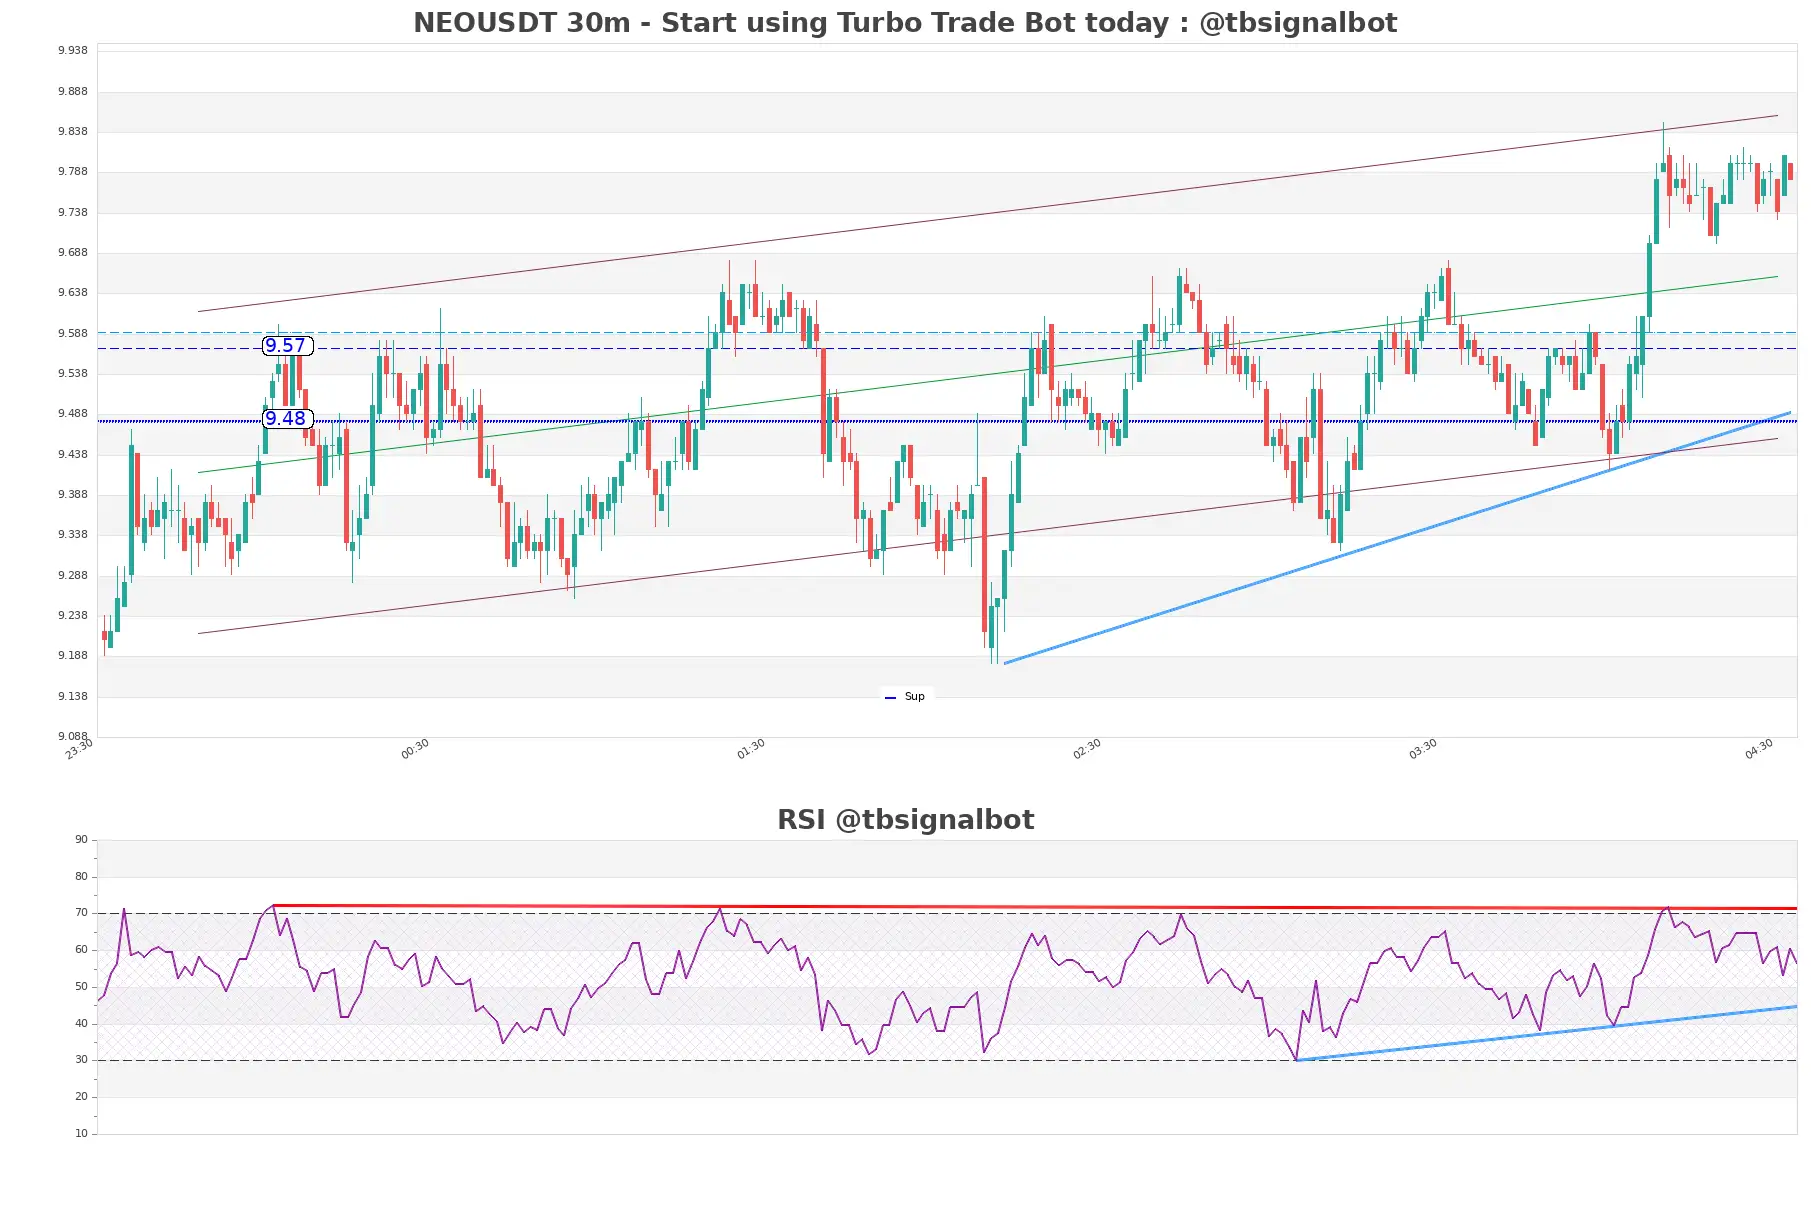Image resolution: width=1811 pixels, height=1208 pixels.
Task: Click the RSI 30 axis label
Action: [x=81, y=1060]
